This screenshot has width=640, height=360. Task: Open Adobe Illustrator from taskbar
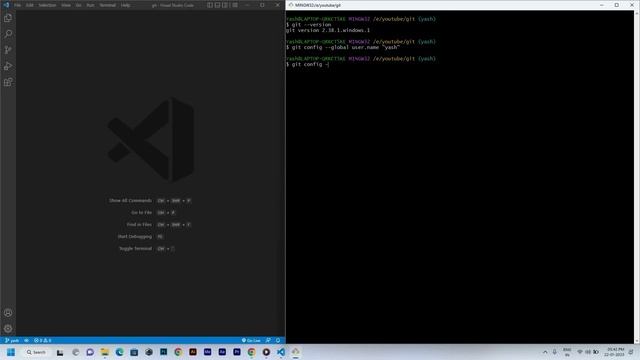click(193, 352)
